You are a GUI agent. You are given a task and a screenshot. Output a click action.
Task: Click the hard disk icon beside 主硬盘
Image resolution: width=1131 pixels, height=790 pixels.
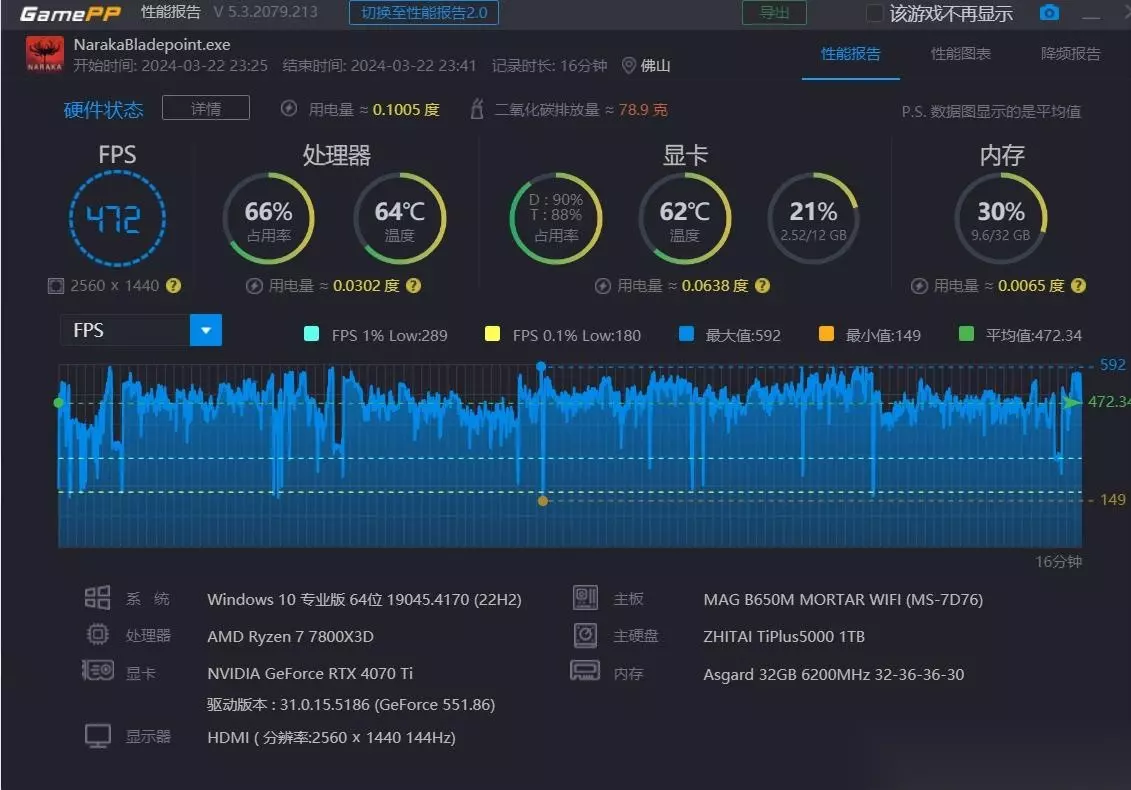(585, 636)
